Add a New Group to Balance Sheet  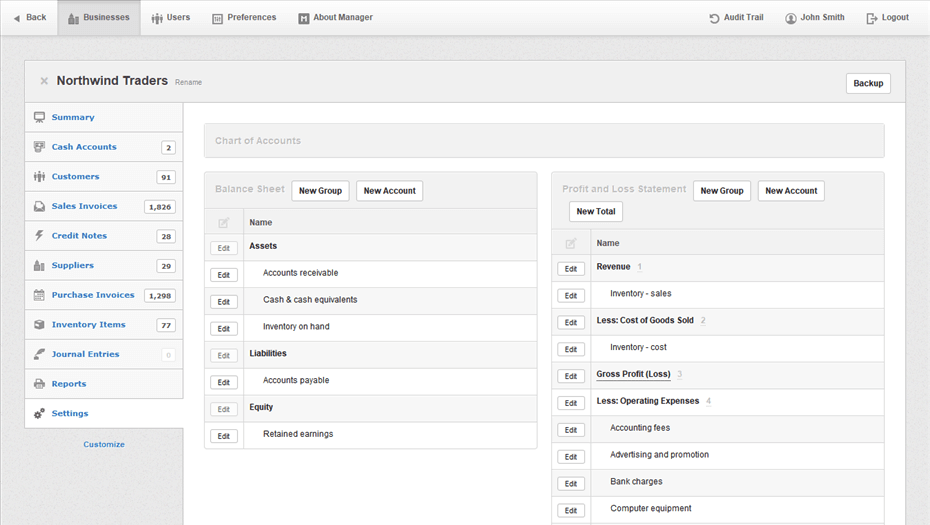click(x=320, y=191)
